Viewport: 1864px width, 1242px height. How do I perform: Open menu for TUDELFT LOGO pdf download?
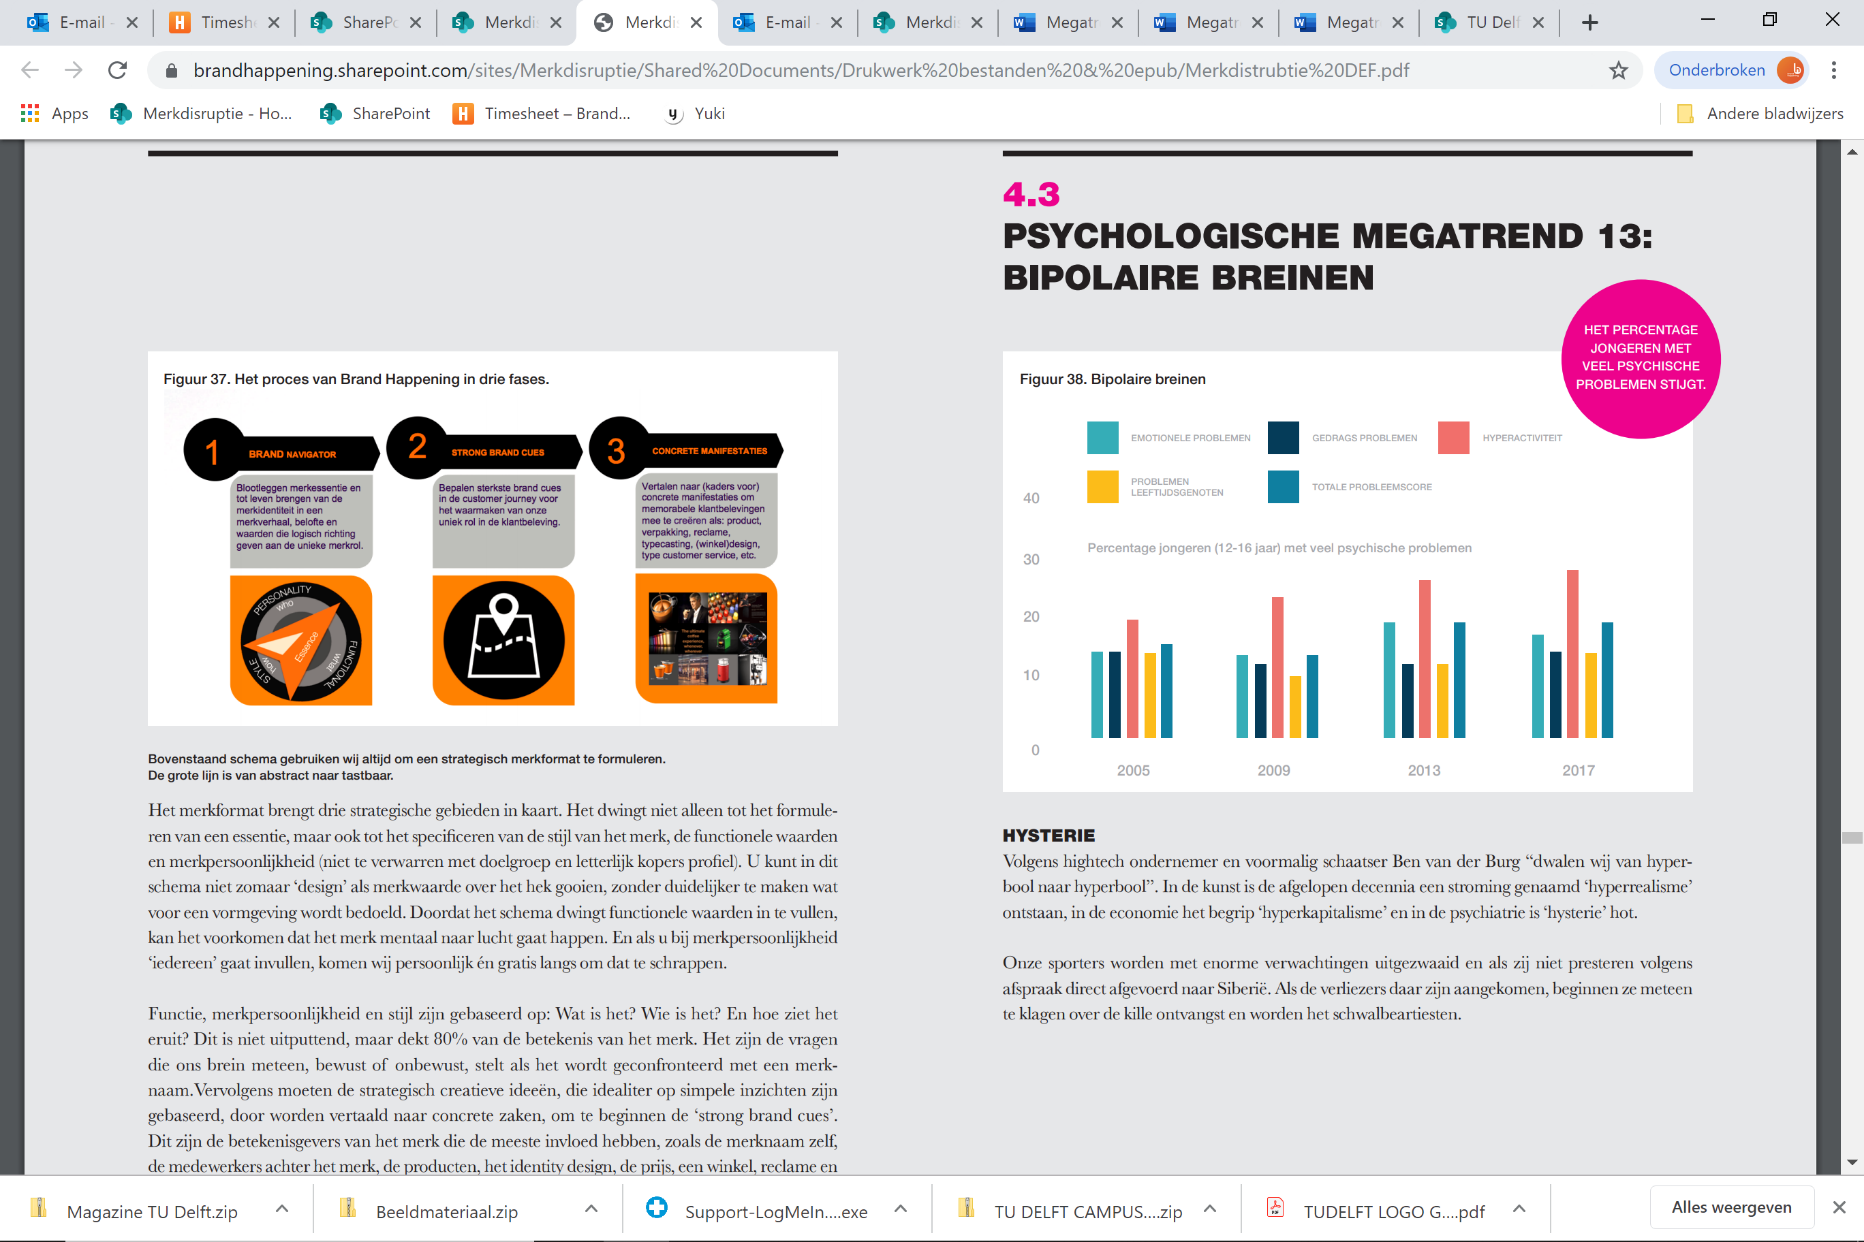click(x=1519, y=1209)
